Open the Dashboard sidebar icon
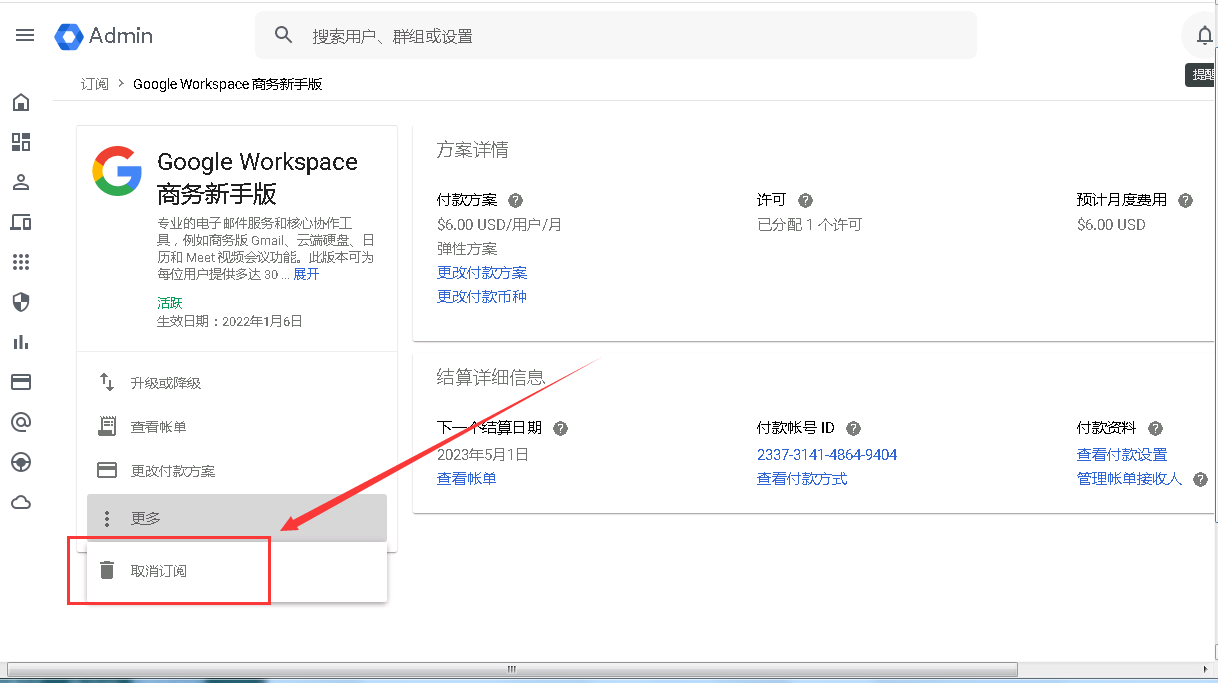 click(x=21, y=142)
